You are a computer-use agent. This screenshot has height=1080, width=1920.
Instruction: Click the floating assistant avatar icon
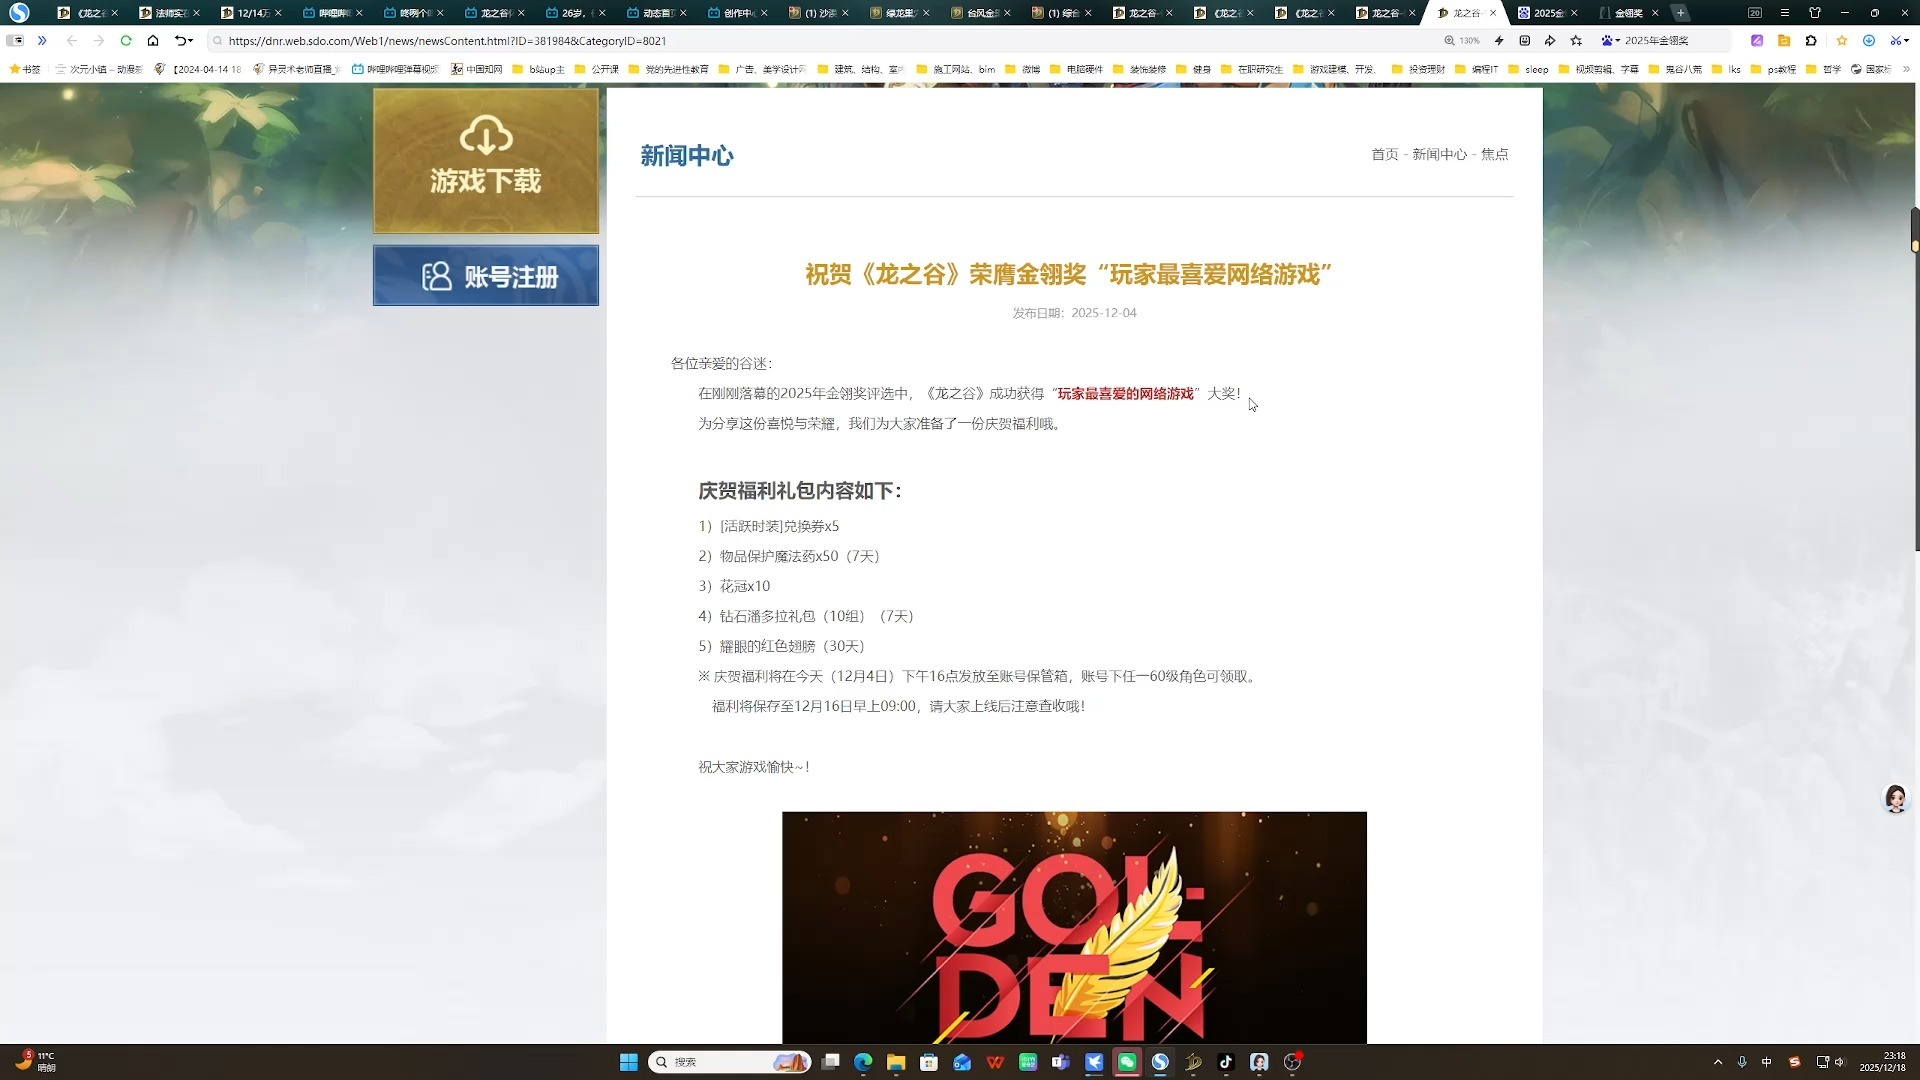pos(1895,799)
